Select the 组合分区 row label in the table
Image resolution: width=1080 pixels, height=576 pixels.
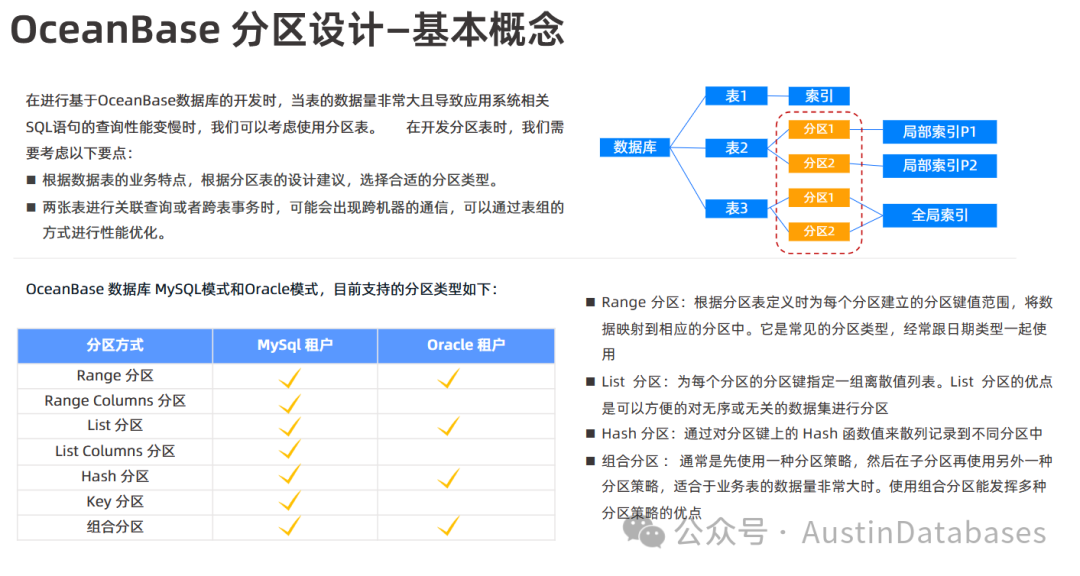(x=115, y=527)
